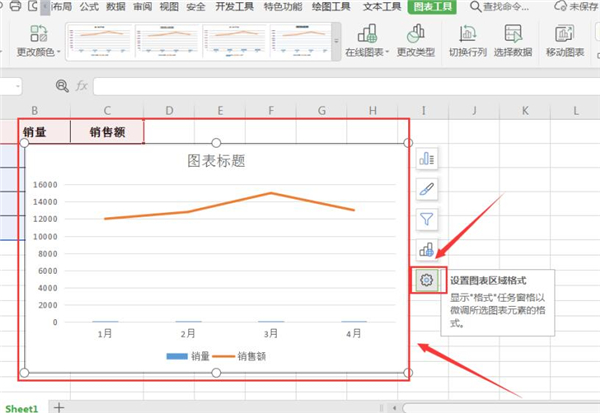Image resolution: width=600 pixels, height=413 pixels.
Task: Select the first chart style thumbnail
Action: (103, 39)
